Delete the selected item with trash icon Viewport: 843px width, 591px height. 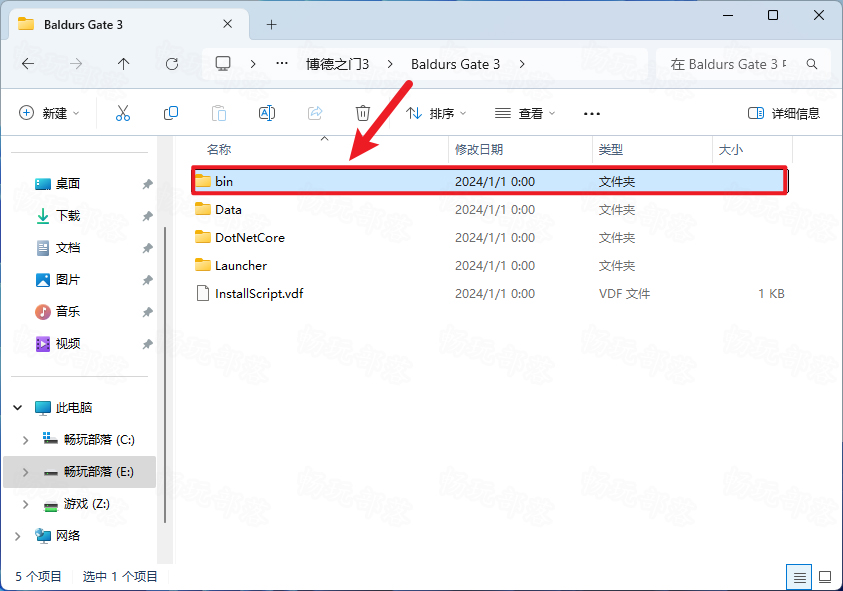pyautogui.click(x=363, y=113)
